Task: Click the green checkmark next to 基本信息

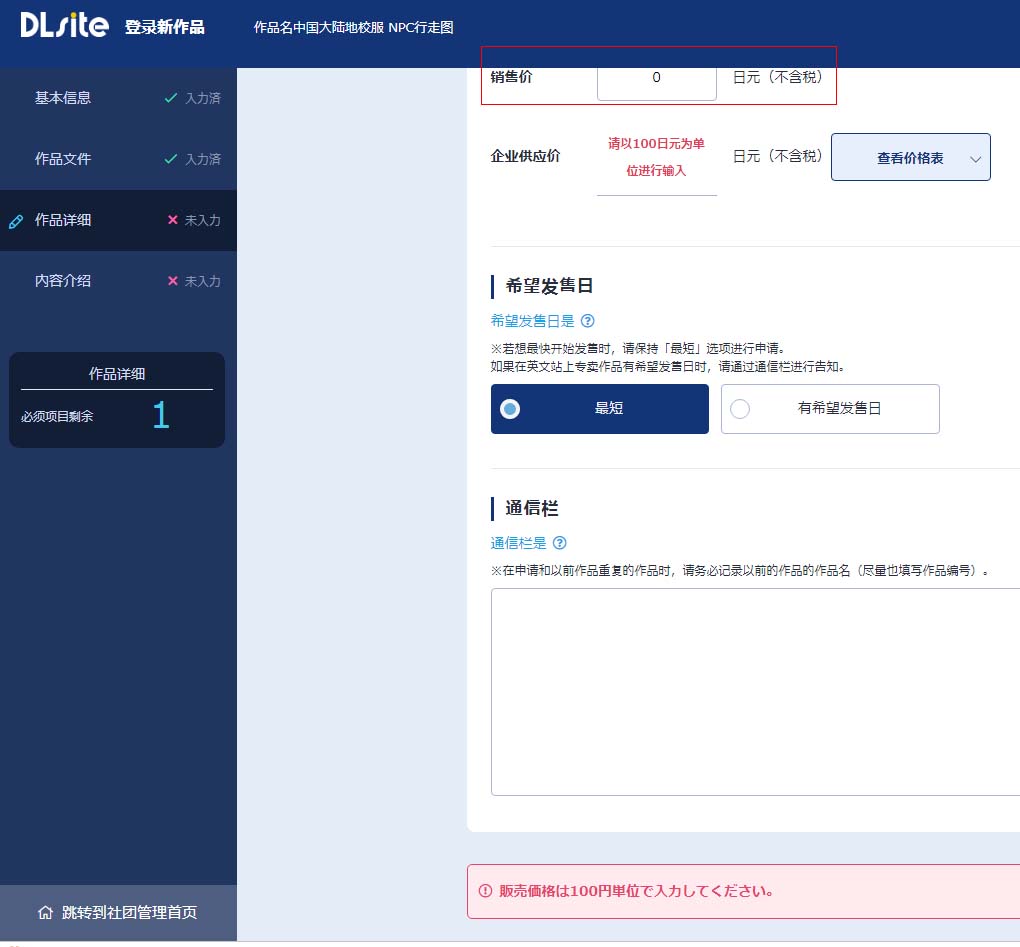Action: click(170, 98)
